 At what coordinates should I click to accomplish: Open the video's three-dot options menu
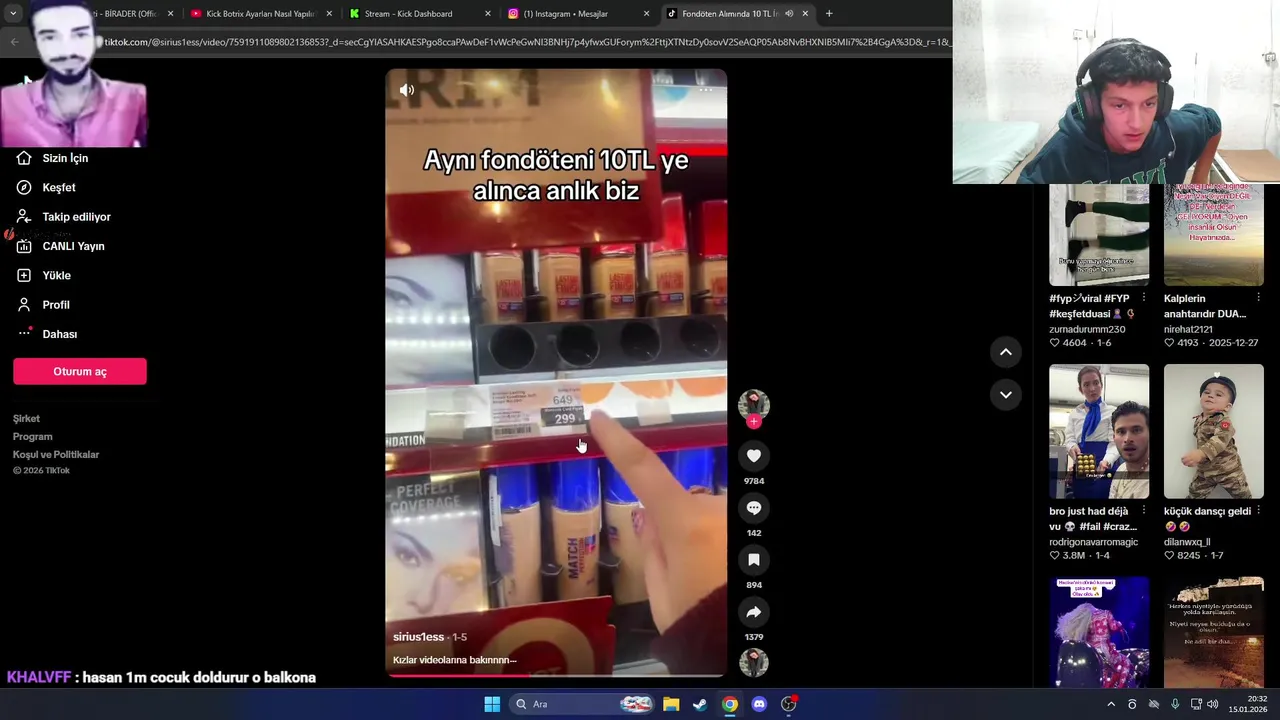[x=705, y=90]
